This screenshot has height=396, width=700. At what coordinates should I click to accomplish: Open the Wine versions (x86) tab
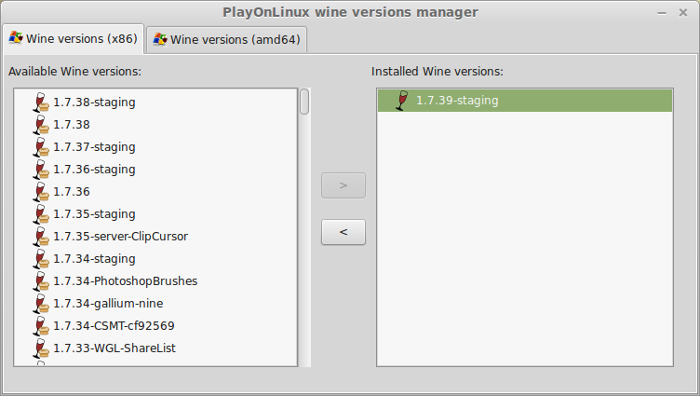[73, 38]
